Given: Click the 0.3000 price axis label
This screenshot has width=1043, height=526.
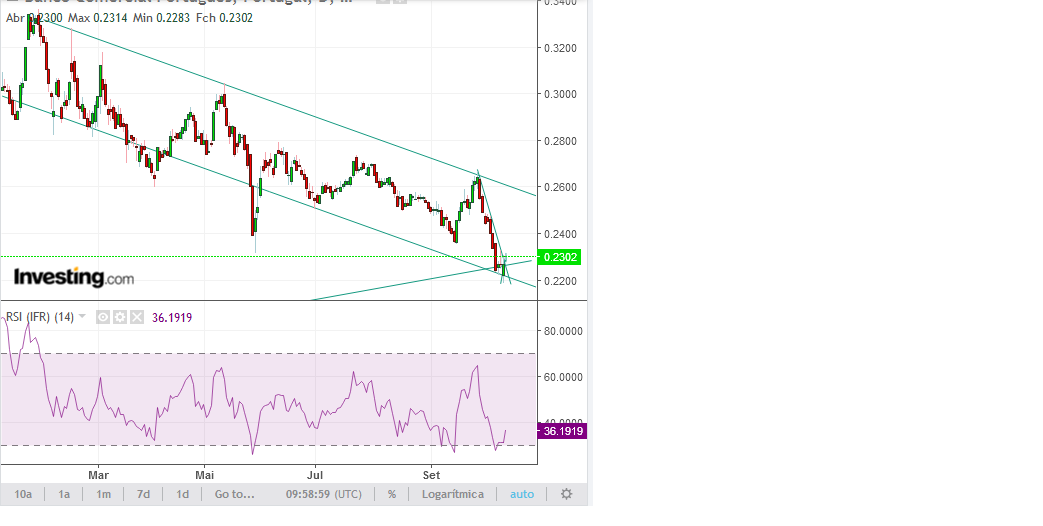Looking at the screenshot, I should [560, 94].
